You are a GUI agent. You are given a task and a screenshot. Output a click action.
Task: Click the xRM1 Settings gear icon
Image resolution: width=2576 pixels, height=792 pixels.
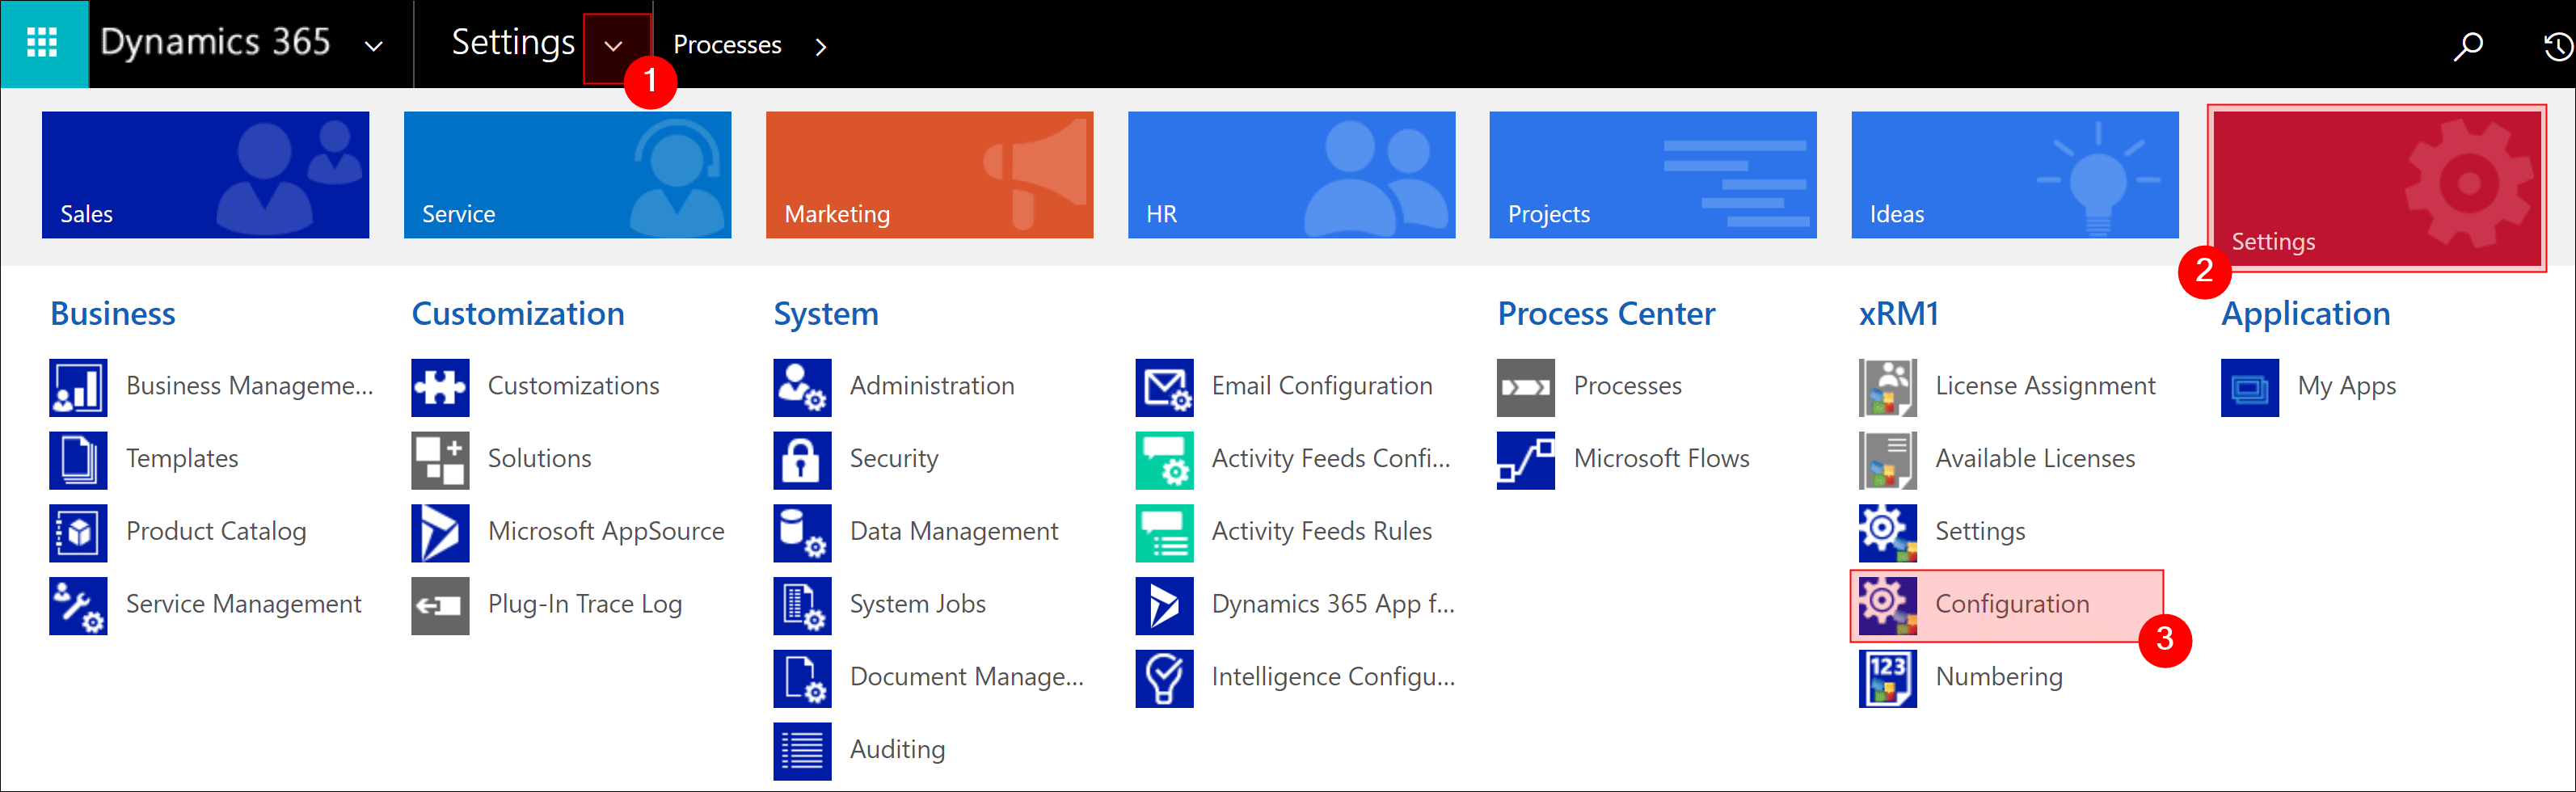pyautogui.click(x=1888, y=533)
